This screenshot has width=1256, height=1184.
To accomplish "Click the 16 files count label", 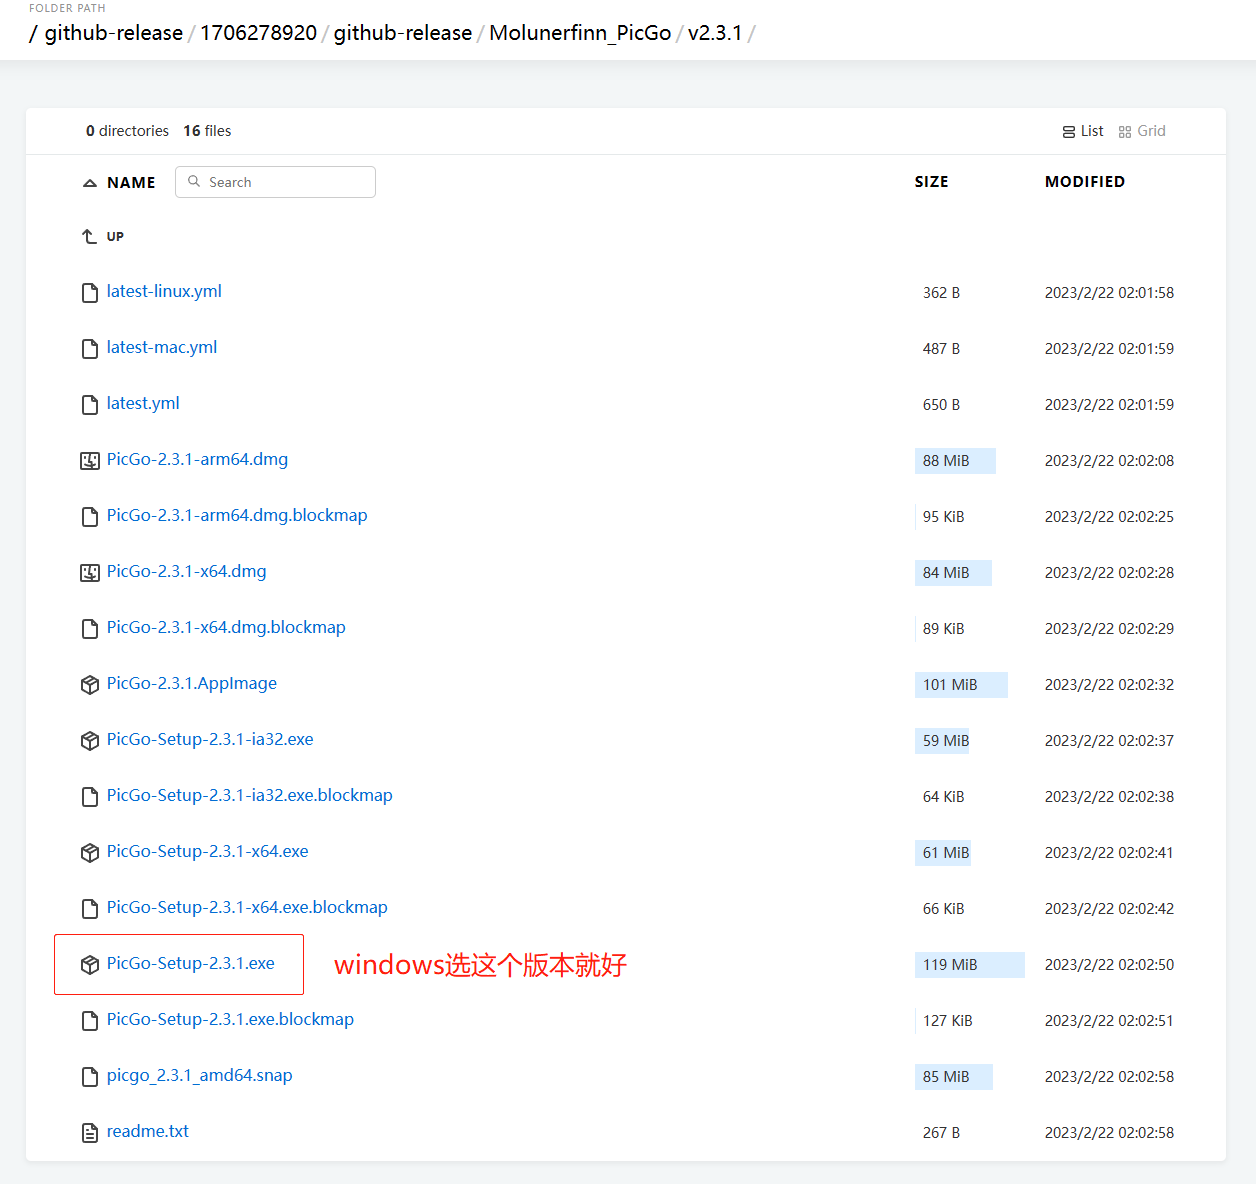I will coord(207,131).
